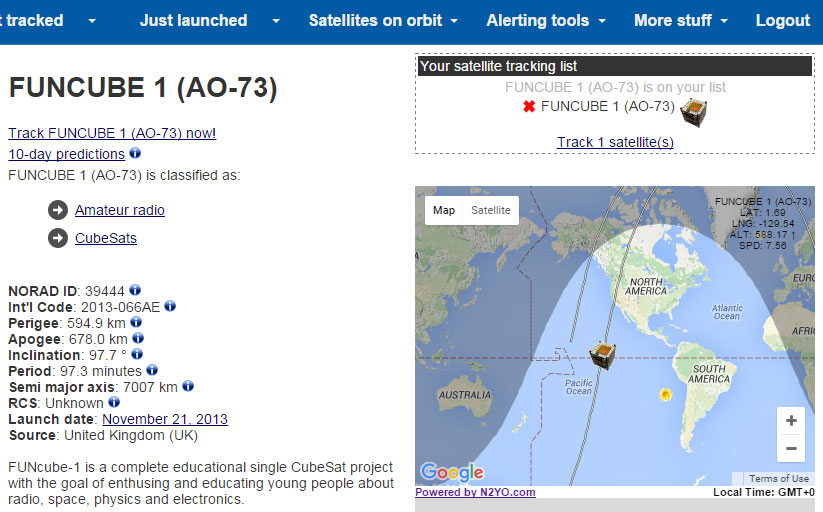Screen dimensions: 823x512
Task: Zoom in on map with plus button
Action: point(791,421)
